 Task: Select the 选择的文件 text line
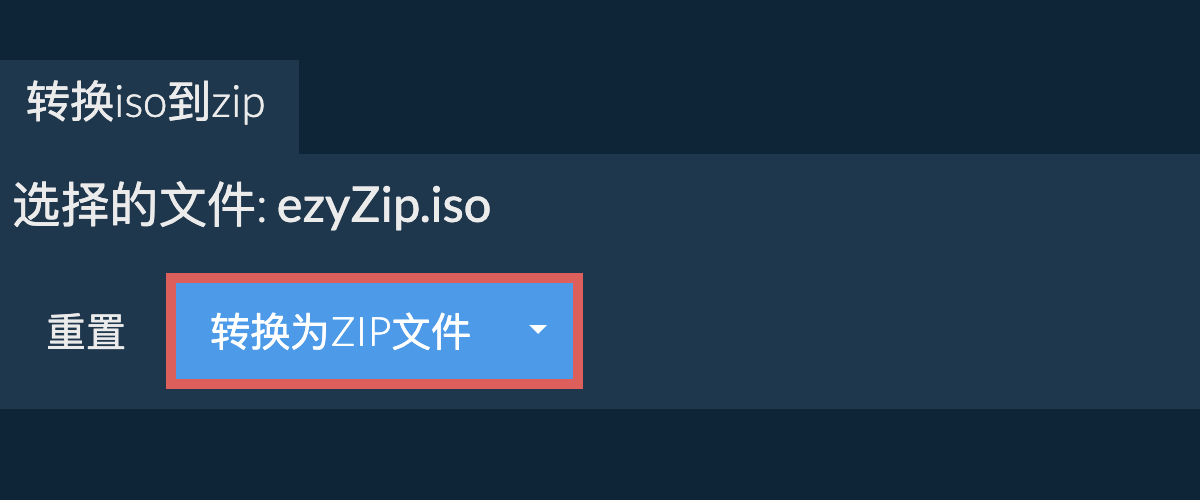[x=252, y=208]
